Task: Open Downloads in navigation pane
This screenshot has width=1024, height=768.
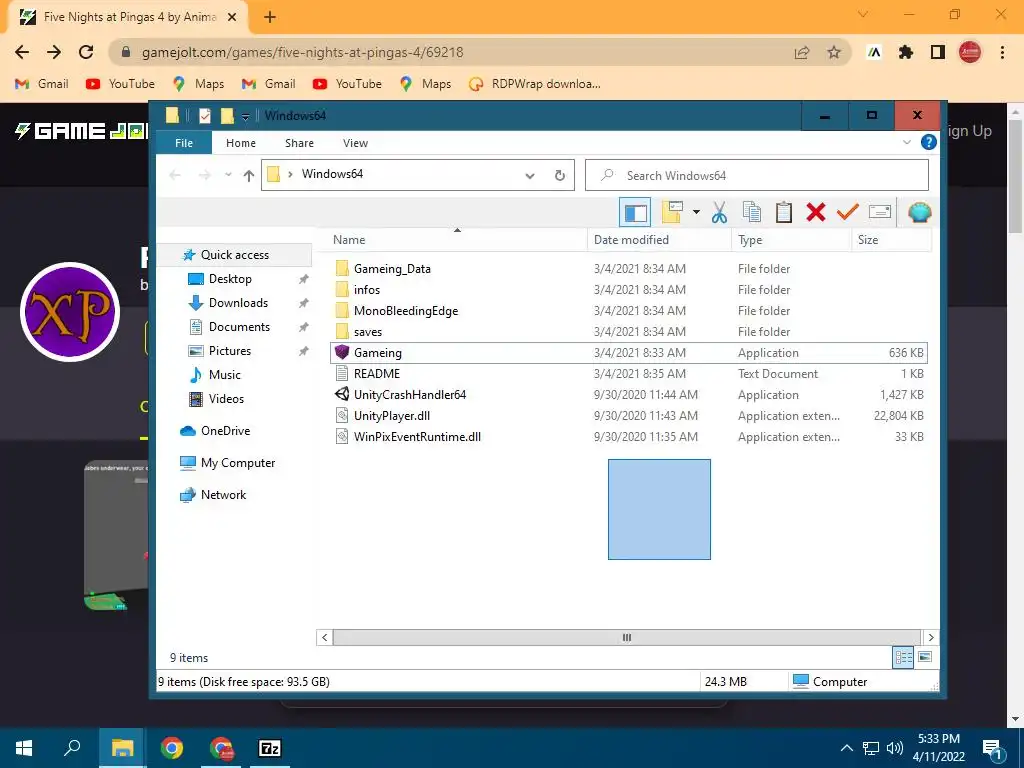Action: pyautogui.click(x=238, y=303)
